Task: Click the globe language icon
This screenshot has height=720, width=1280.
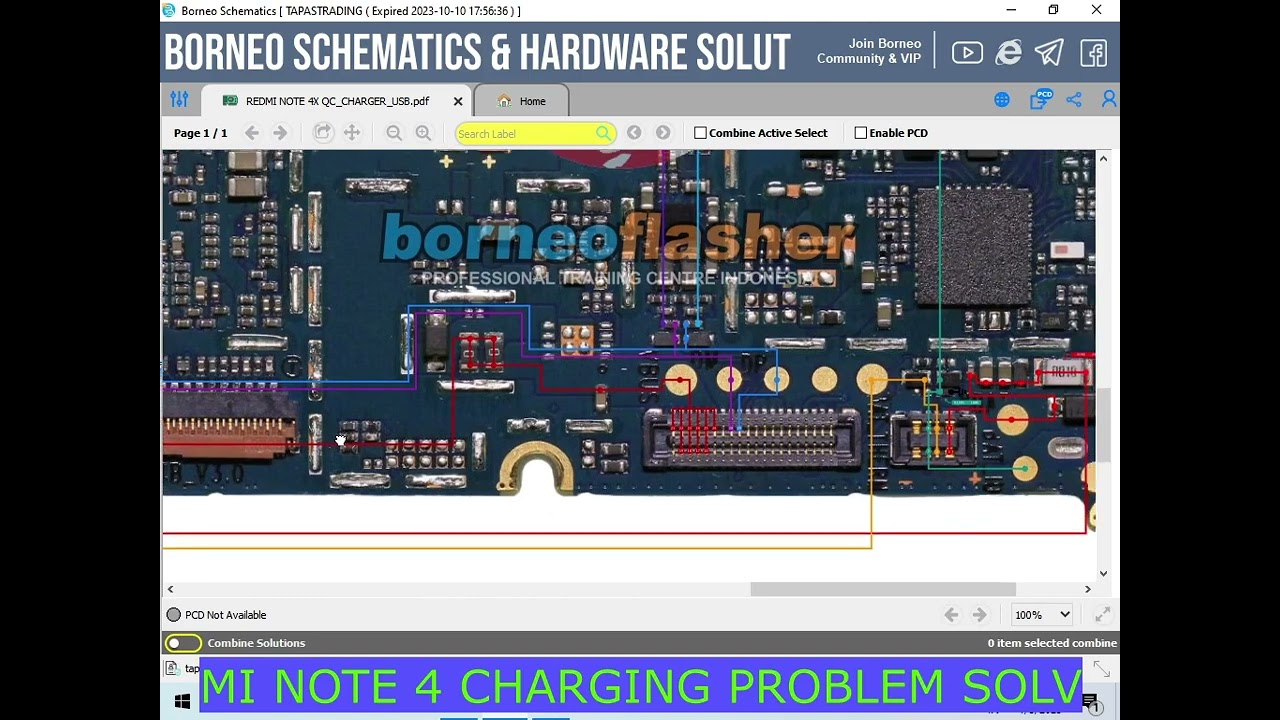Action: pyautogui.click(x=1002, y=100)
